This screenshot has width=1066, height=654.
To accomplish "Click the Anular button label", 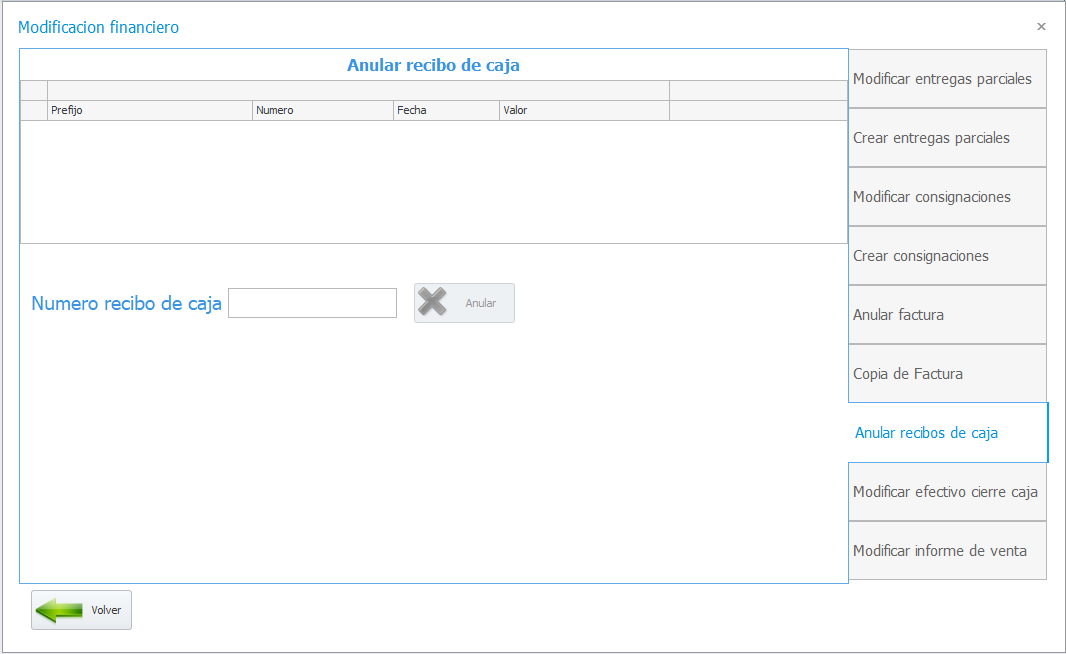I will click(x=481, y=303).
